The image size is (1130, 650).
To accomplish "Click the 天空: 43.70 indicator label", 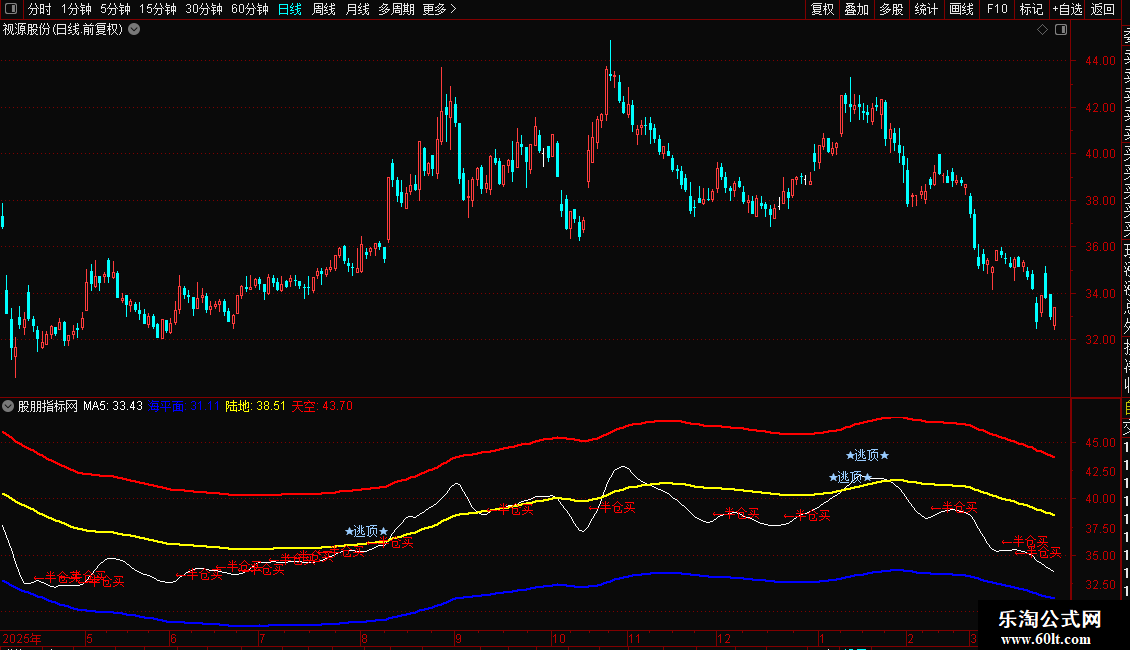I will pos(322,406).
